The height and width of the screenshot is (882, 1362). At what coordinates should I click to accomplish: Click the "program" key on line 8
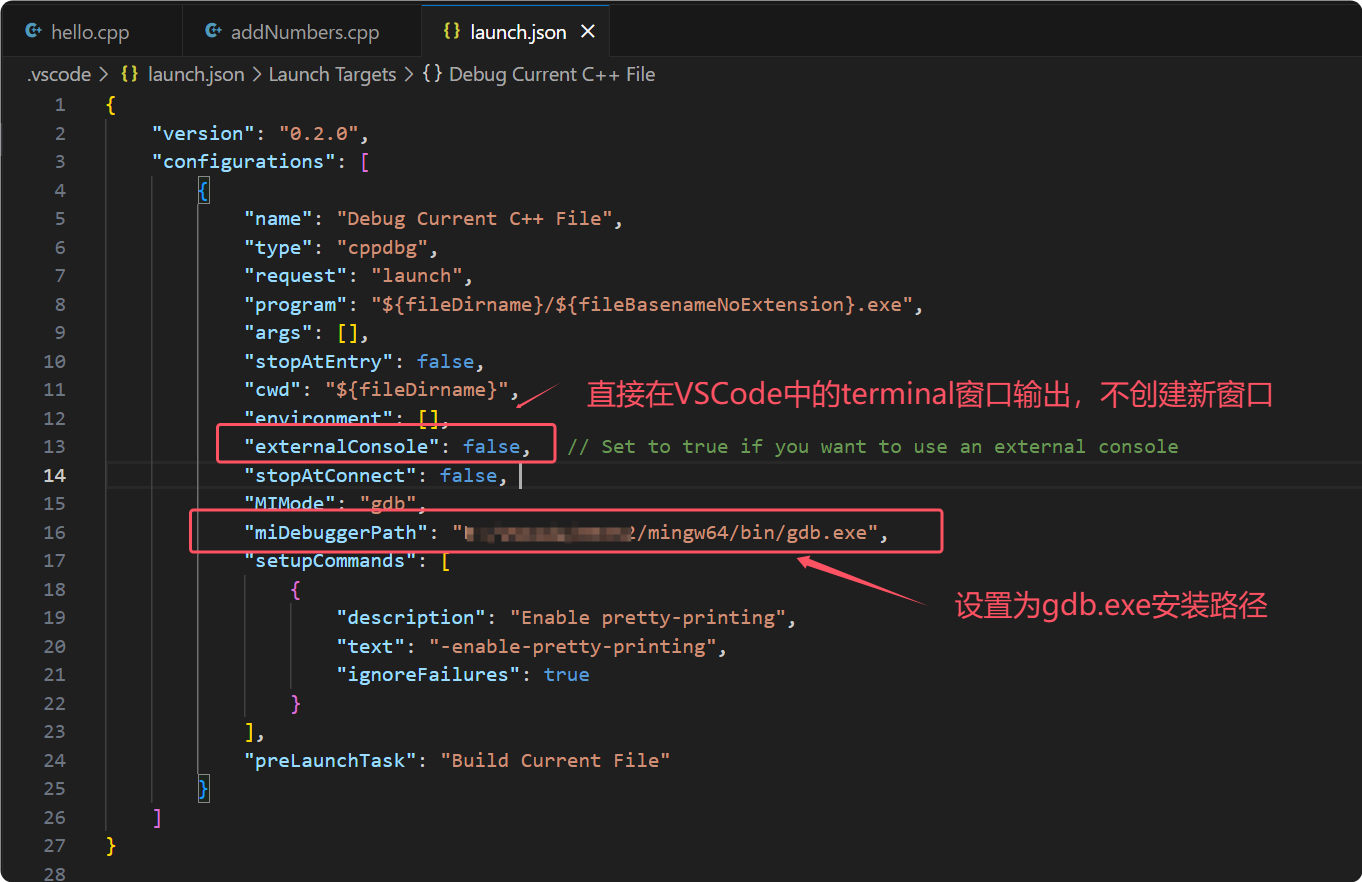(x=296, y=304)
